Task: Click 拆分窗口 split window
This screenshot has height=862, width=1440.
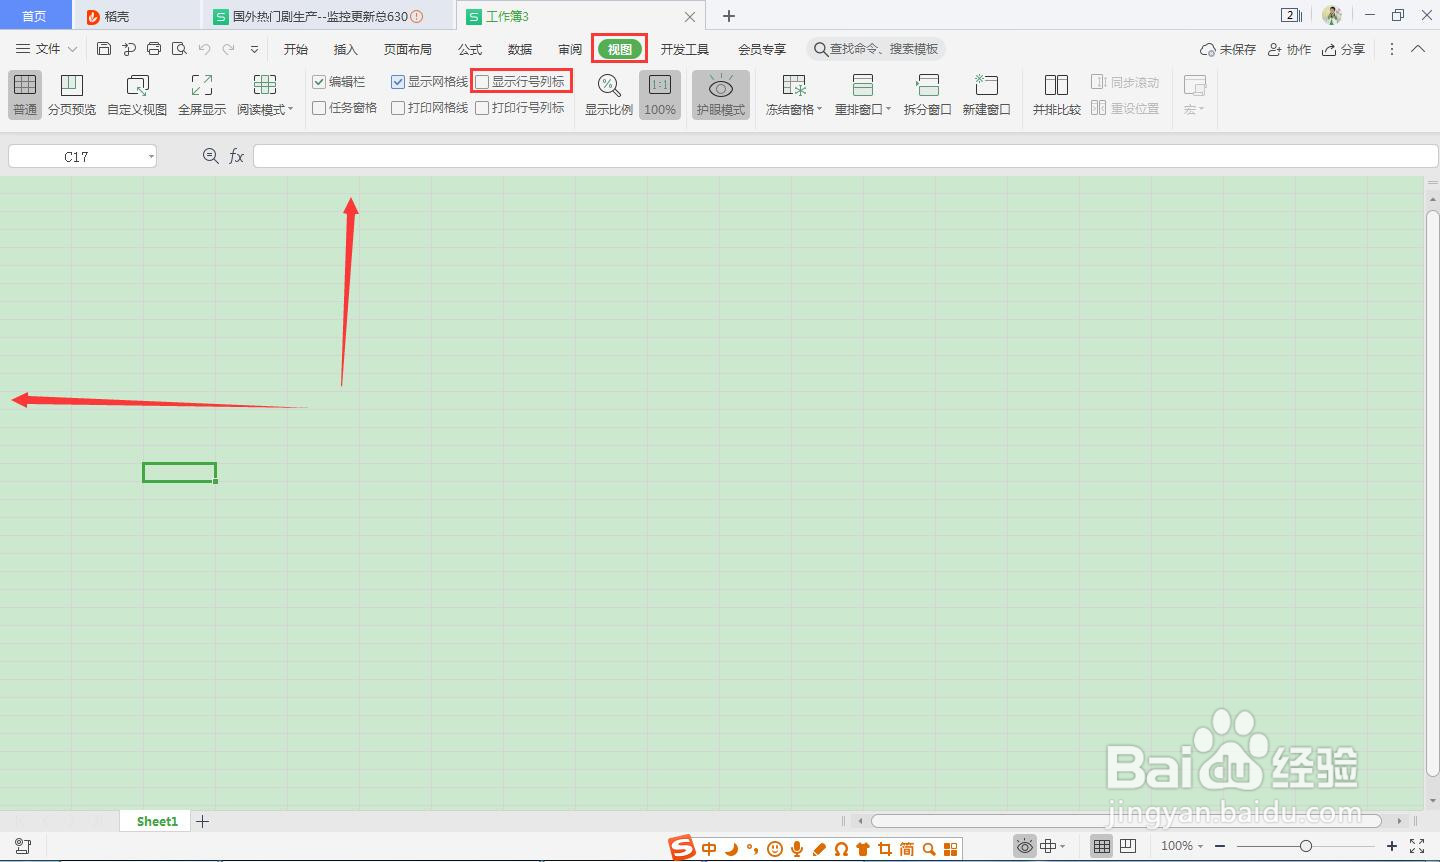Action: pyautogui.click(x=927, y=95)
